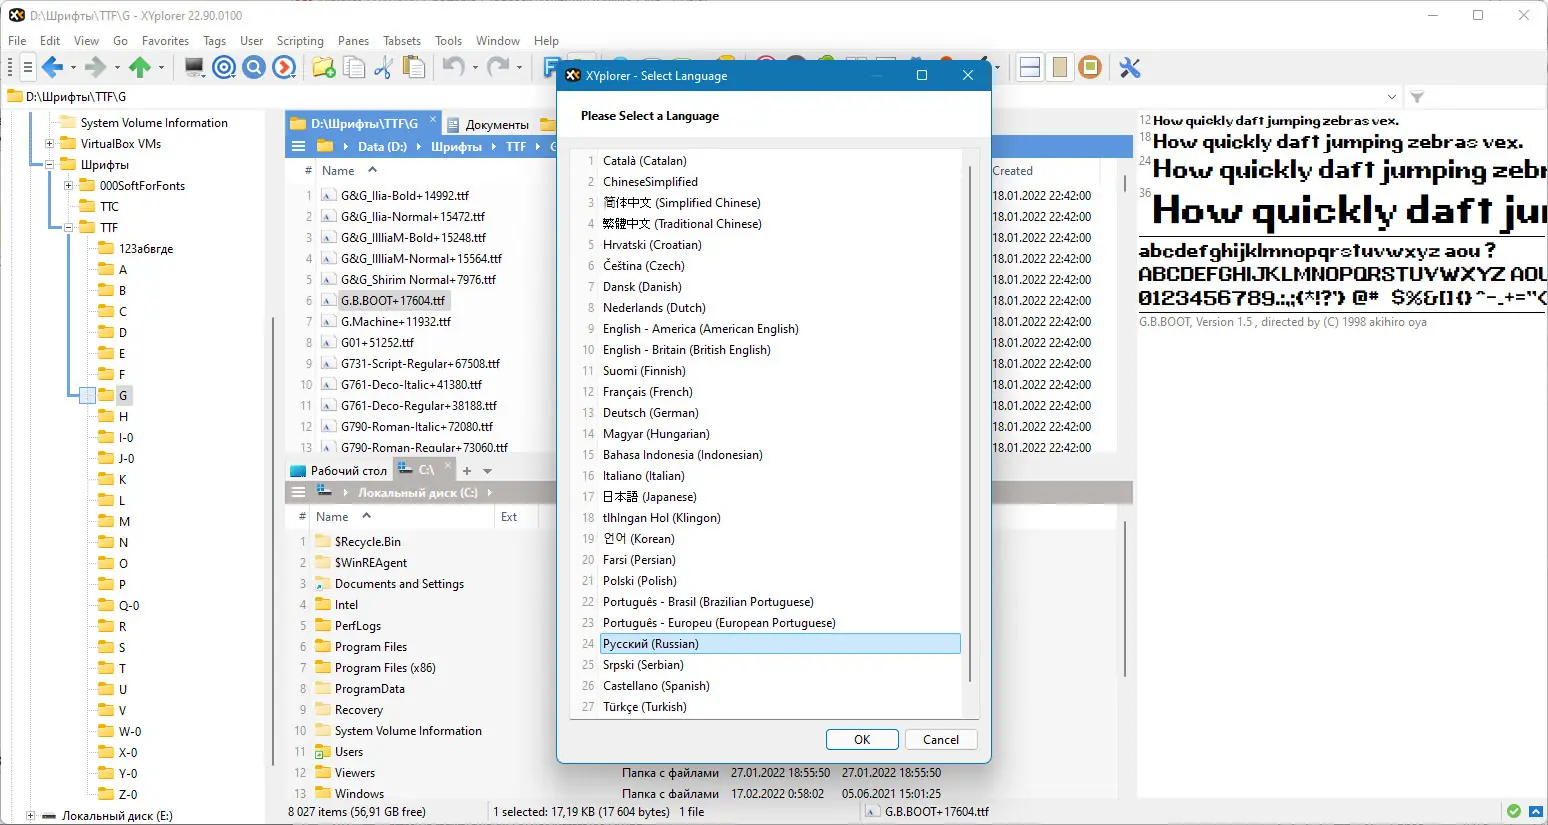Add a new tab with the plus button
This screenshot has width=1548, height=825.
[x=466, y=470]
